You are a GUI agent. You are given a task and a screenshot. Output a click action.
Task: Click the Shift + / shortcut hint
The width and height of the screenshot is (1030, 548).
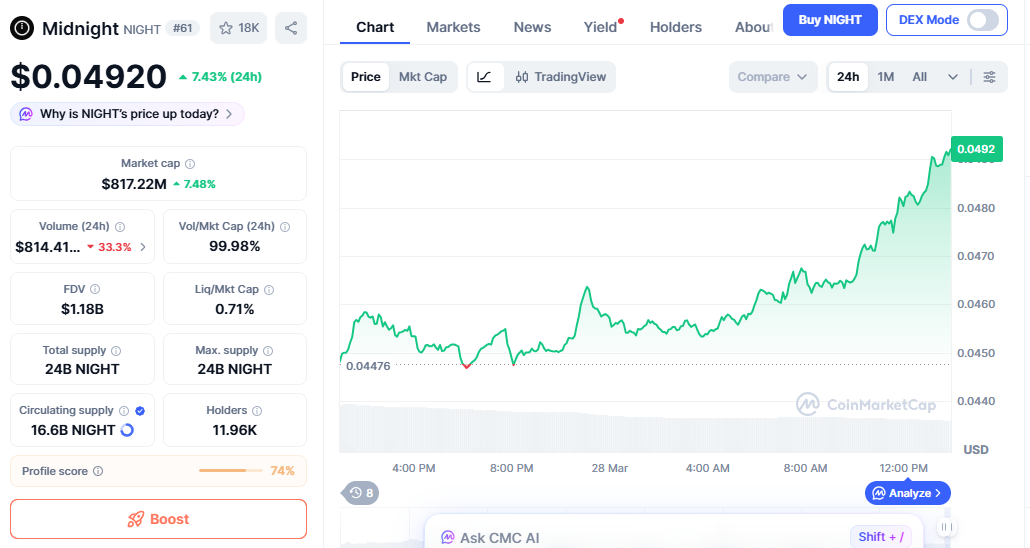click(881, 537)
